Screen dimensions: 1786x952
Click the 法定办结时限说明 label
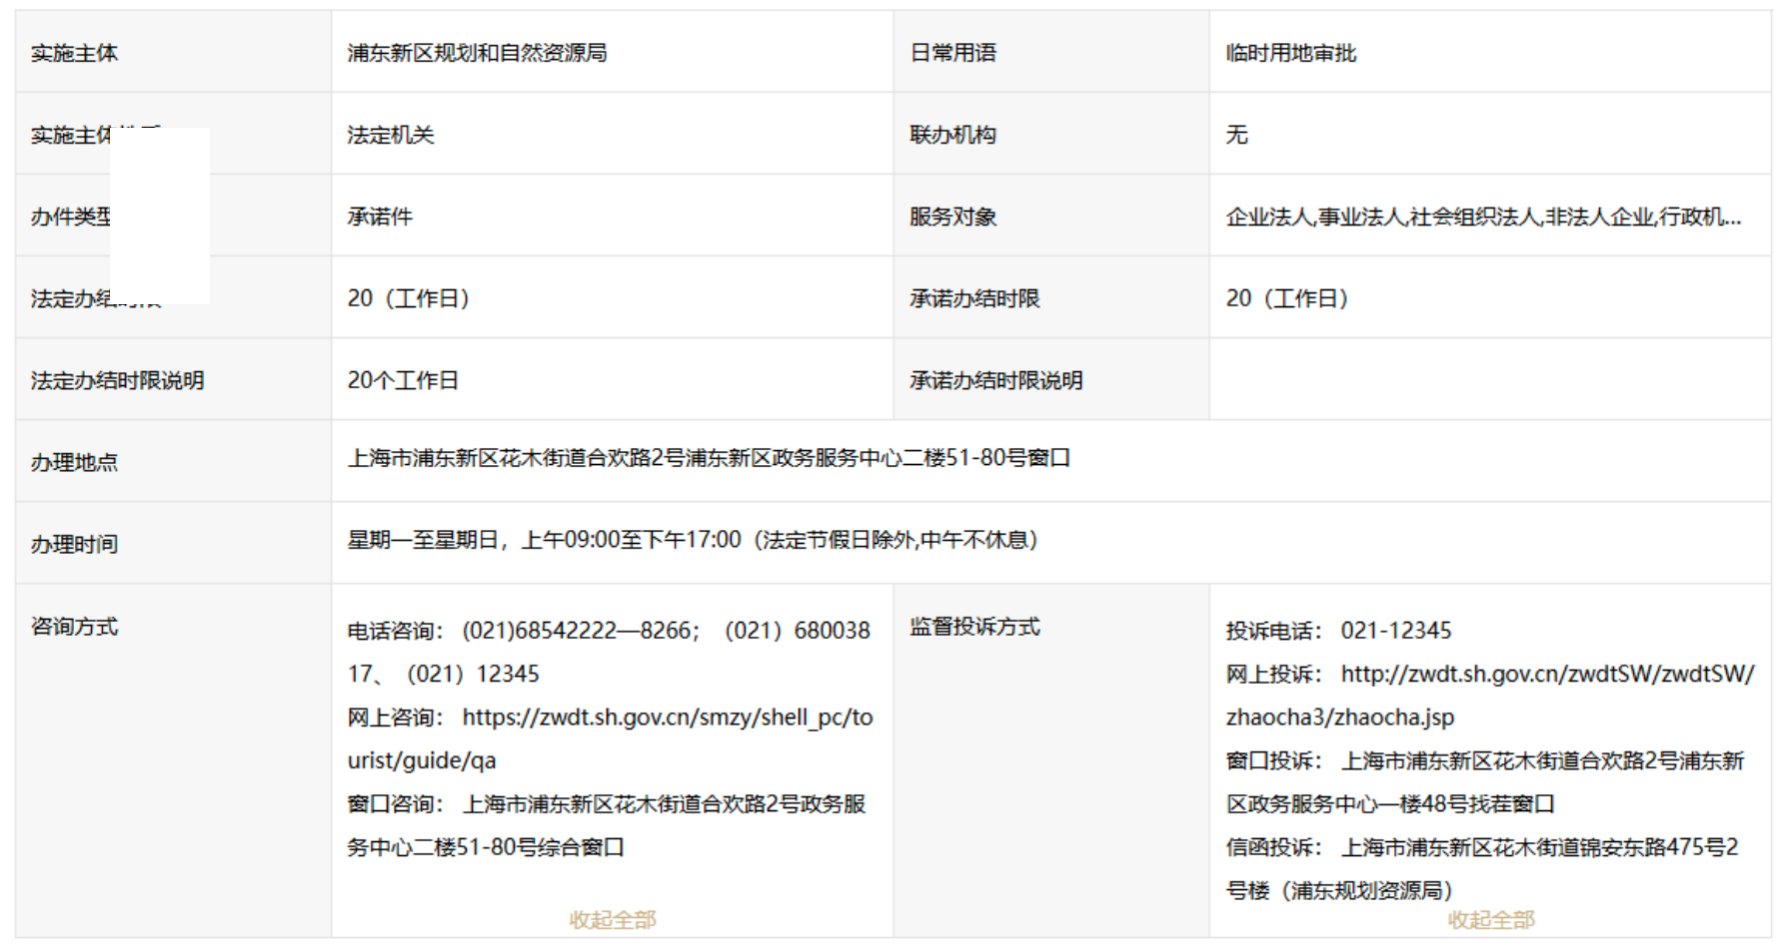pyautogui.click(x=117, y=381)
